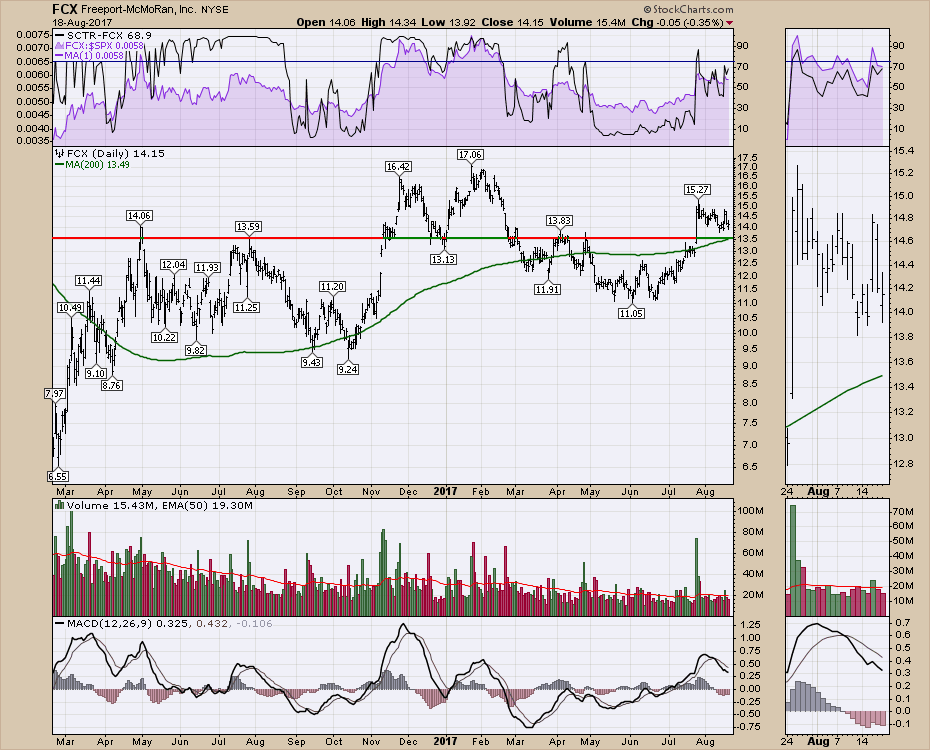Click the 17.06 peak price label

(470, 155)
